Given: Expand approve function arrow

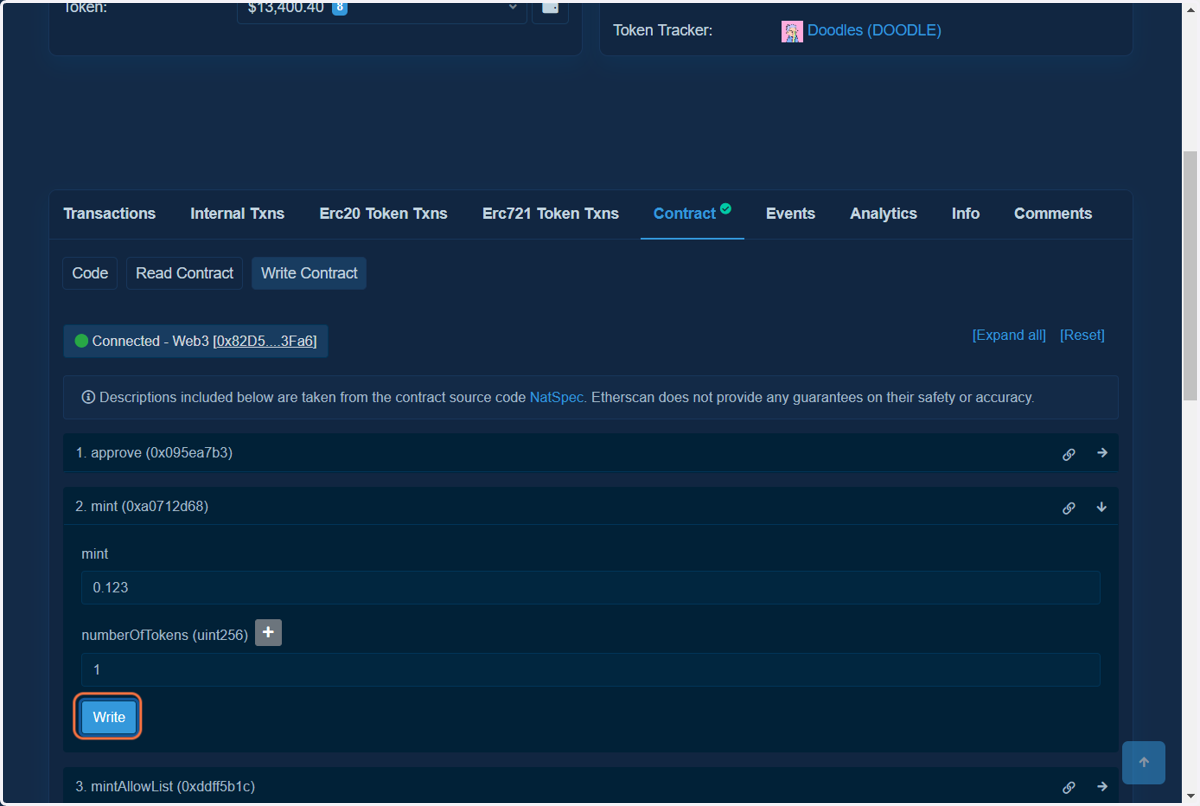Looking at the screenshot, I should tap(1102, 453).
